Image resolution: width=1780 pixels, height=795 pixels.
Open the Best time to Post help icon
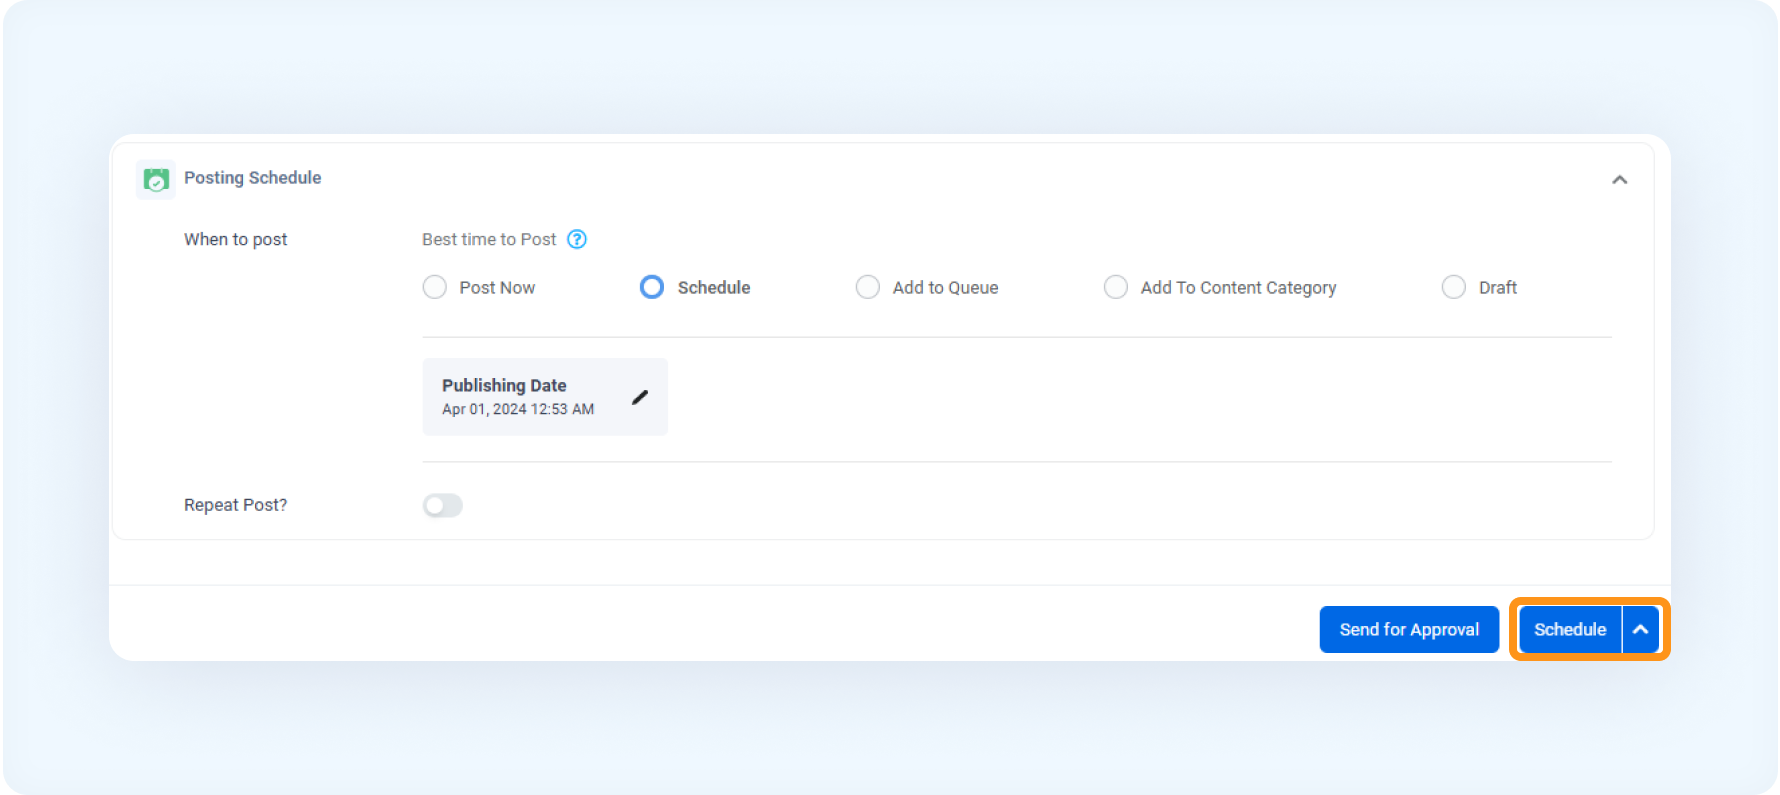click(x=577, y=239)
